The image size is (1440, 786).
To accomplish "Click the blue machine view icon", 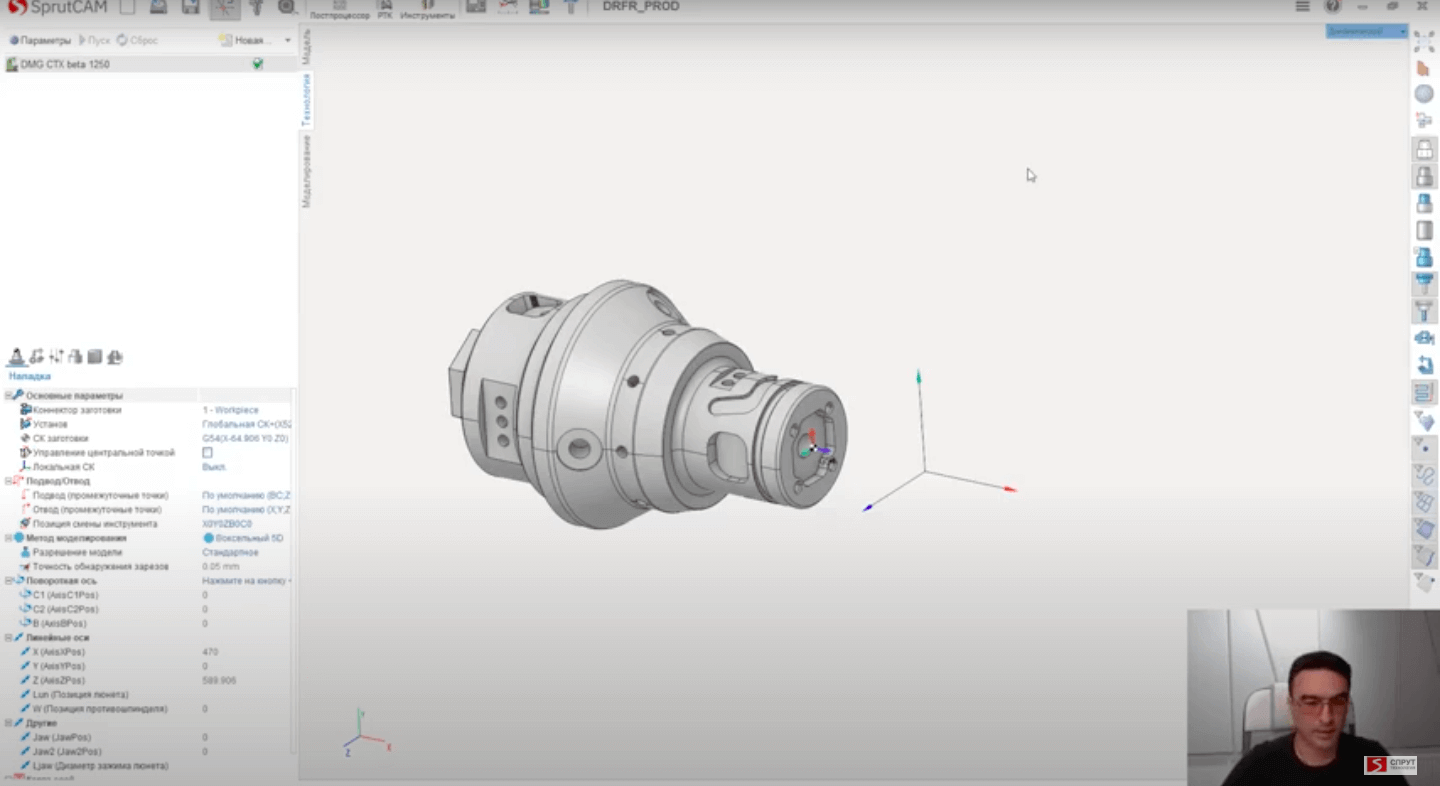I will point(1424,338).
